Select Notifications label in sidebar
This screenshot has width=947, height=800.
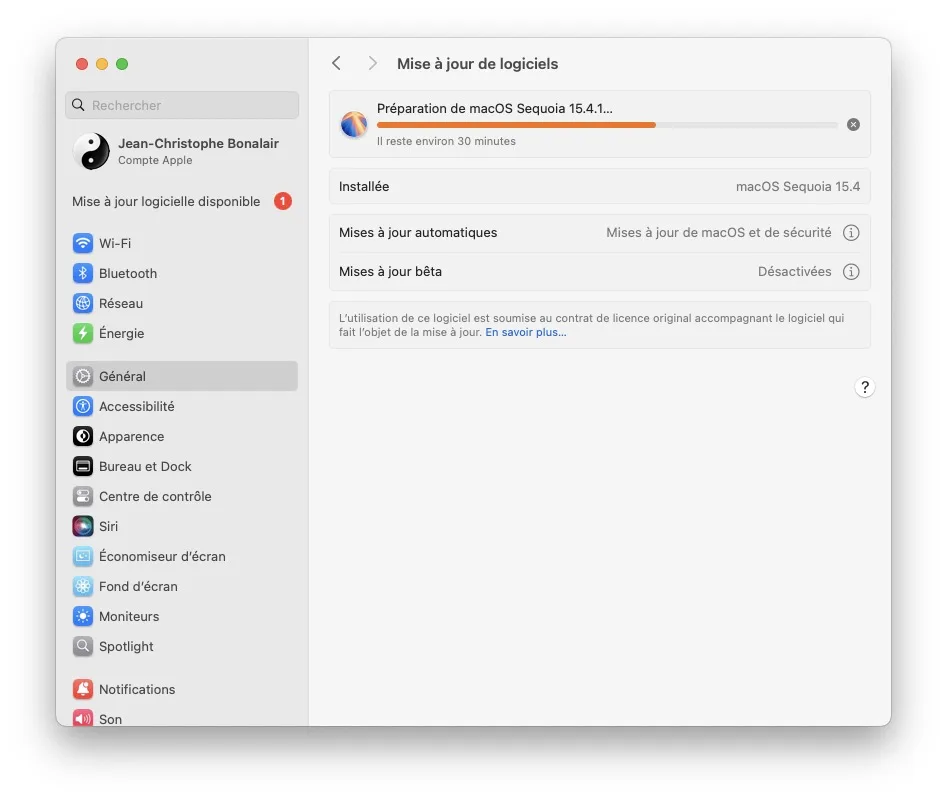137,690
